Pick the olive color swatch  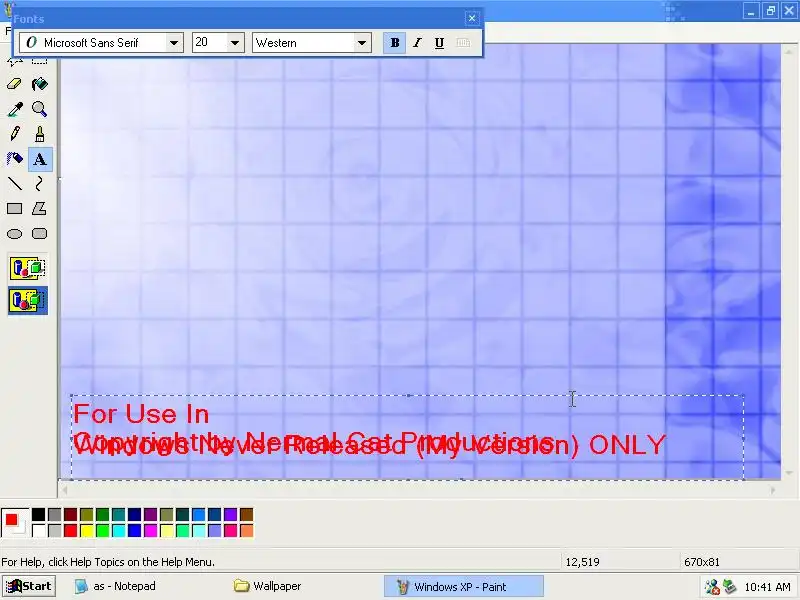(86, 514)
